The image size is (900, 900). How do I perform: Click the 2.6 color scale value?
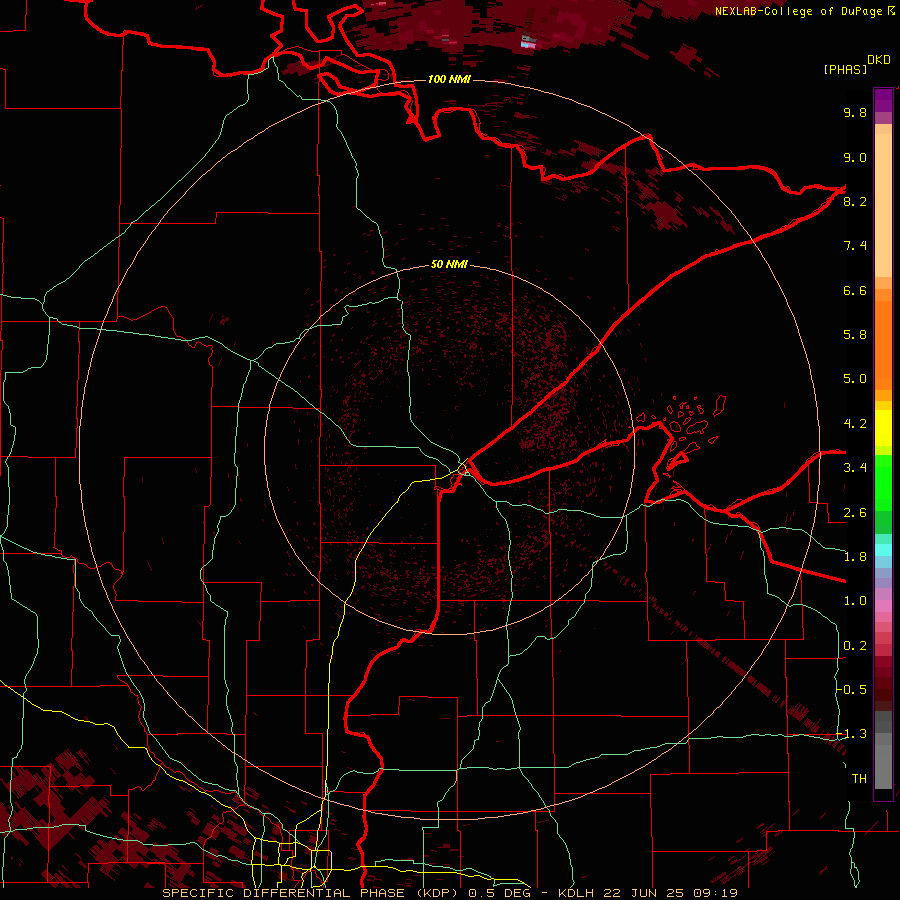(855, 513)
